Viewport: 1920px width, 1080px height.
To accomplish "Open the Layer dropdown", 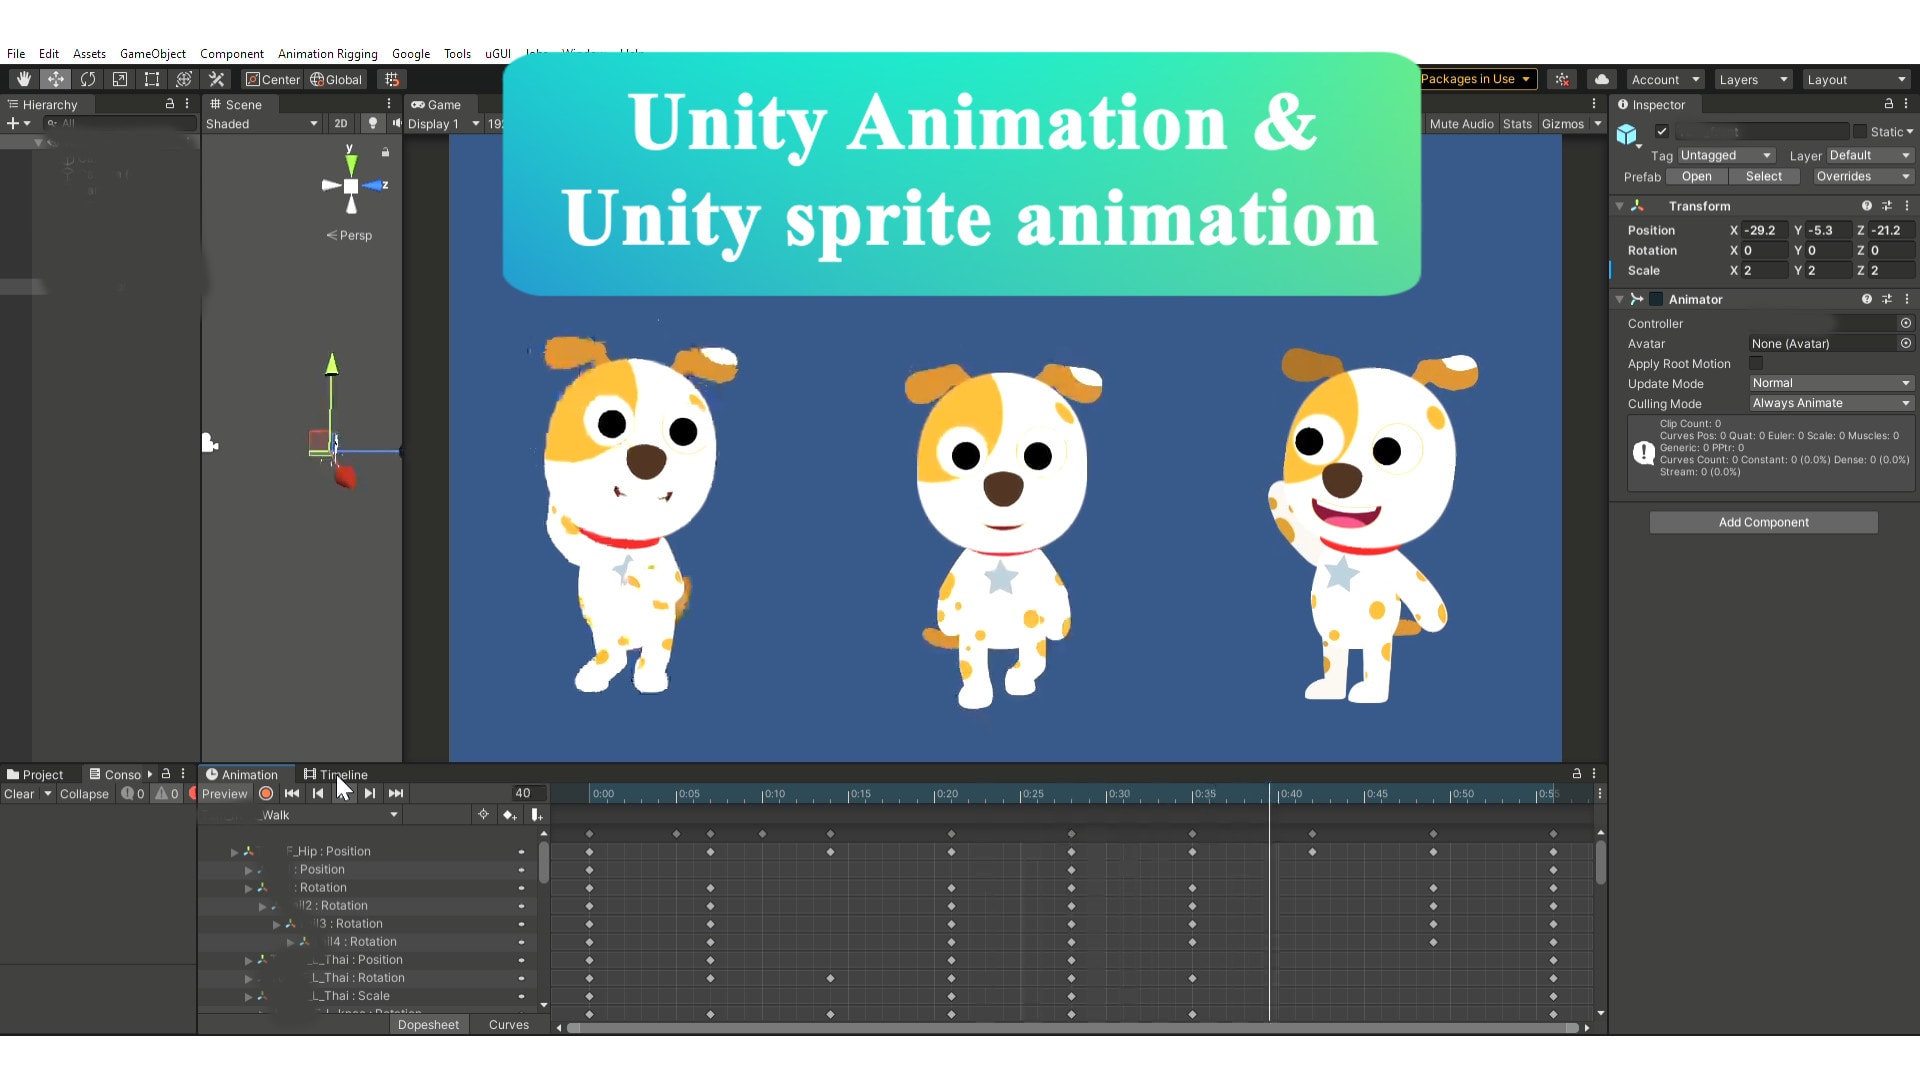I will tap(1870, 155).
